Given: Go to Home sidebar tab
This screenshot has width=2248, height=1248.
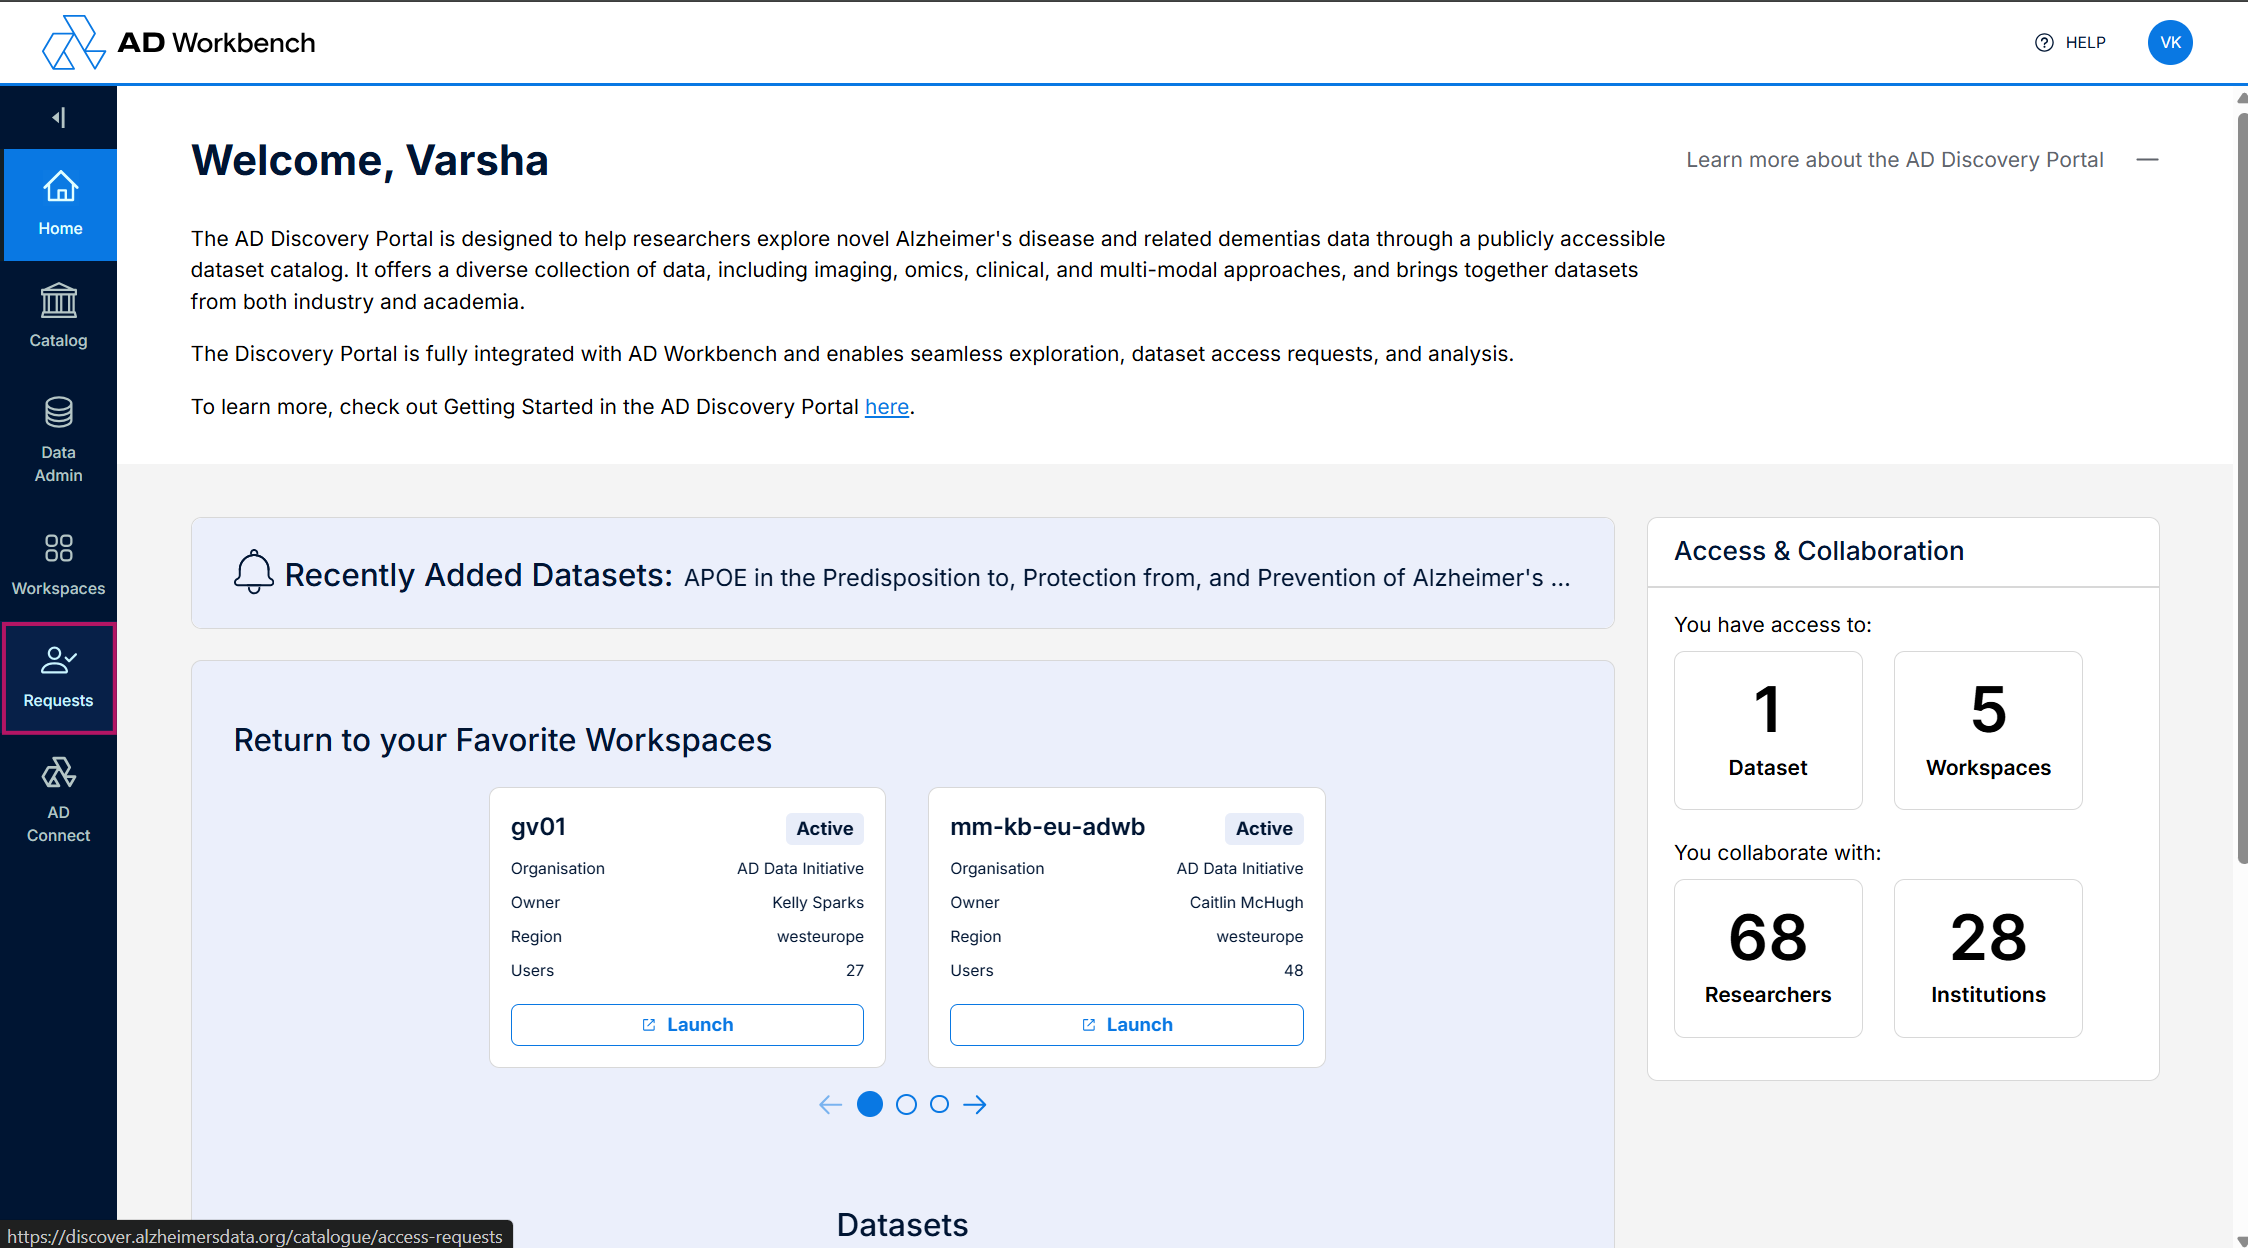Looking at the screenshot, I should (60, 204).
